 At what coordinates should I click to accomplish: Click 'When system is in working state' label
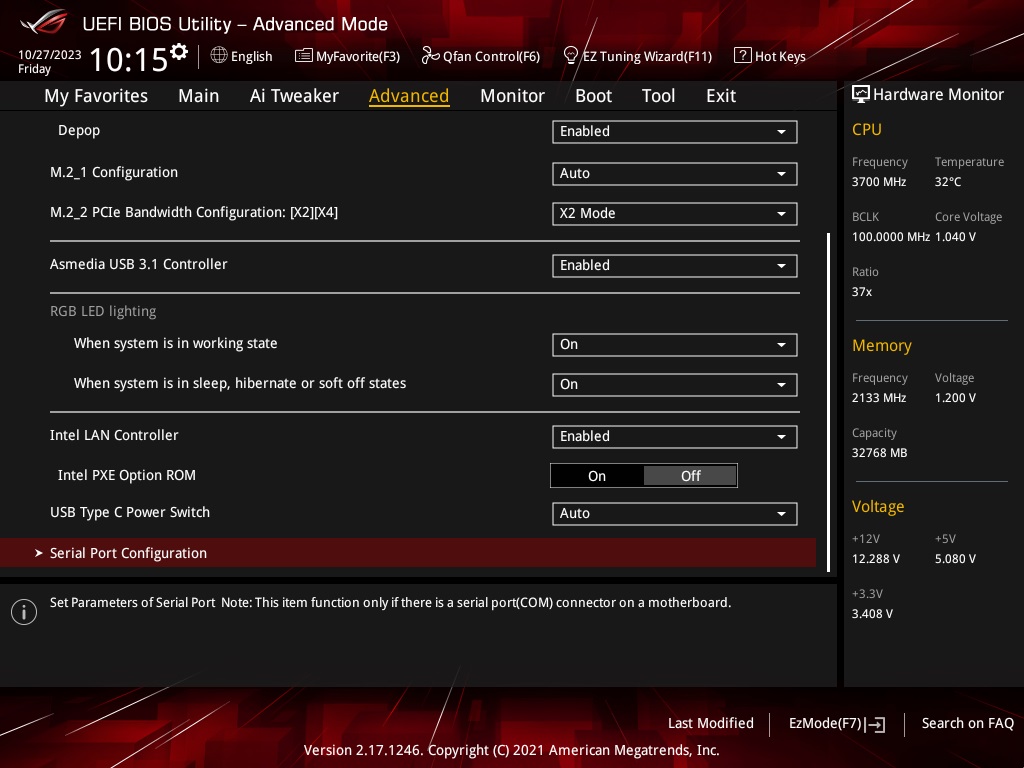pos(176,344)
